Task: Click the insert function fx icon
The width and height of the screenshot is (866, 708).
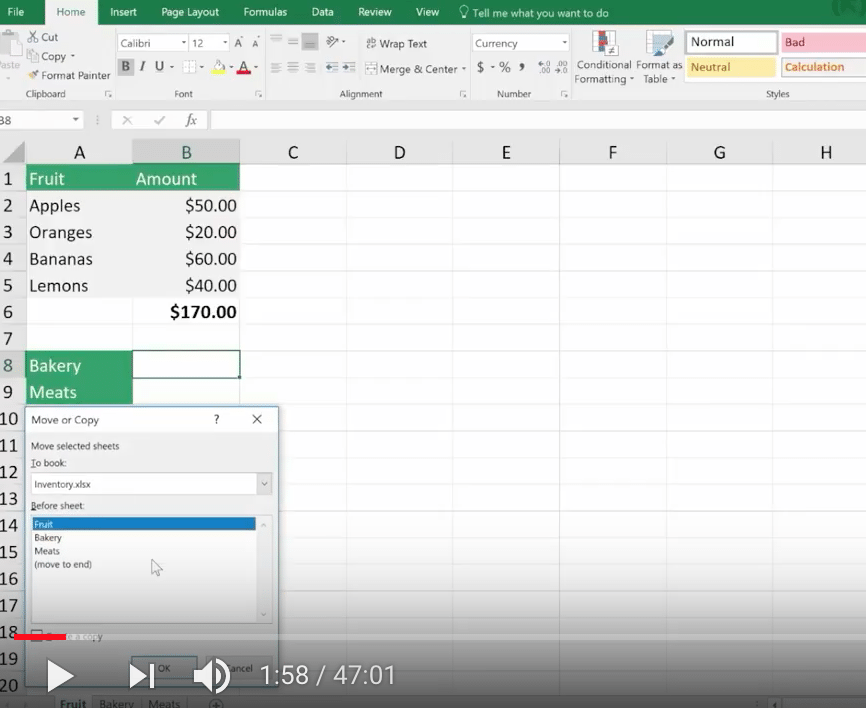Action: coord(191,120)
